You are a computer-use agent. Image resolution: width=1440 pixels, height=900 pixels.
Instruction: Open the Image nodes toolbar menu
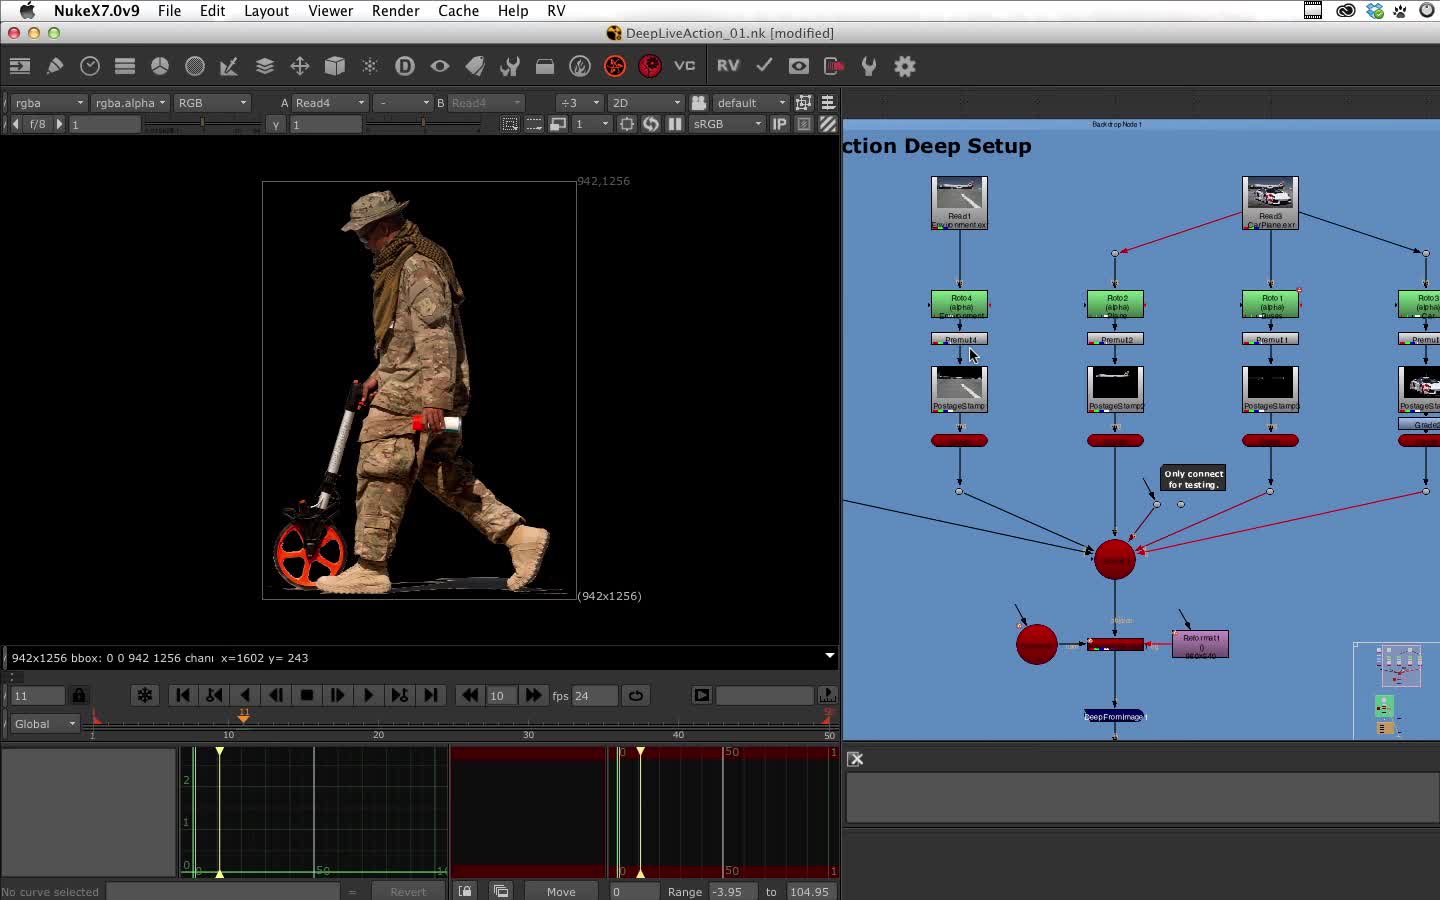pos(20,66)
